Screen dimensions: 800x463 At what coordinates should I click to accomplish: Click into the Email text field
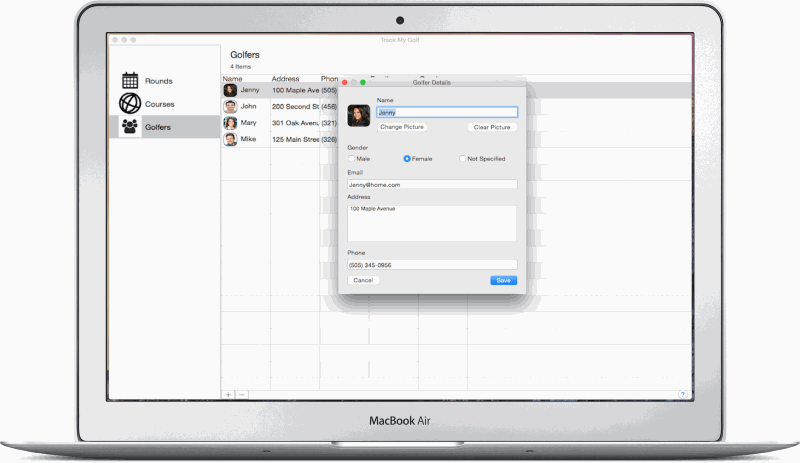pyautogui.click(x=432, y=185)
